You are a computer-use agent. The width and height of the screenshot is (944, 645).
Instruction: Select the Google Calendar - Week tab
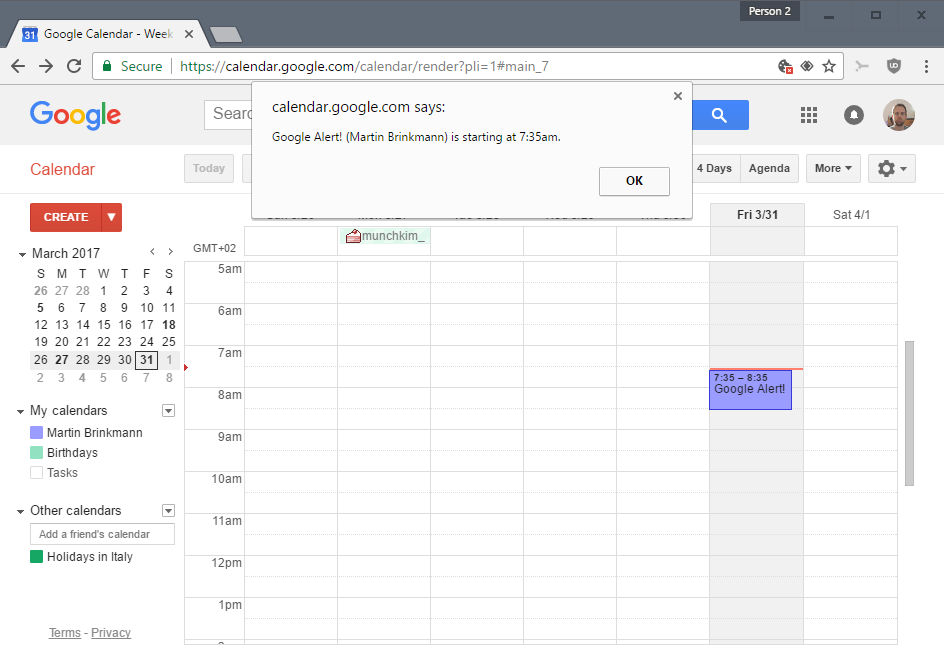point(108,34)
